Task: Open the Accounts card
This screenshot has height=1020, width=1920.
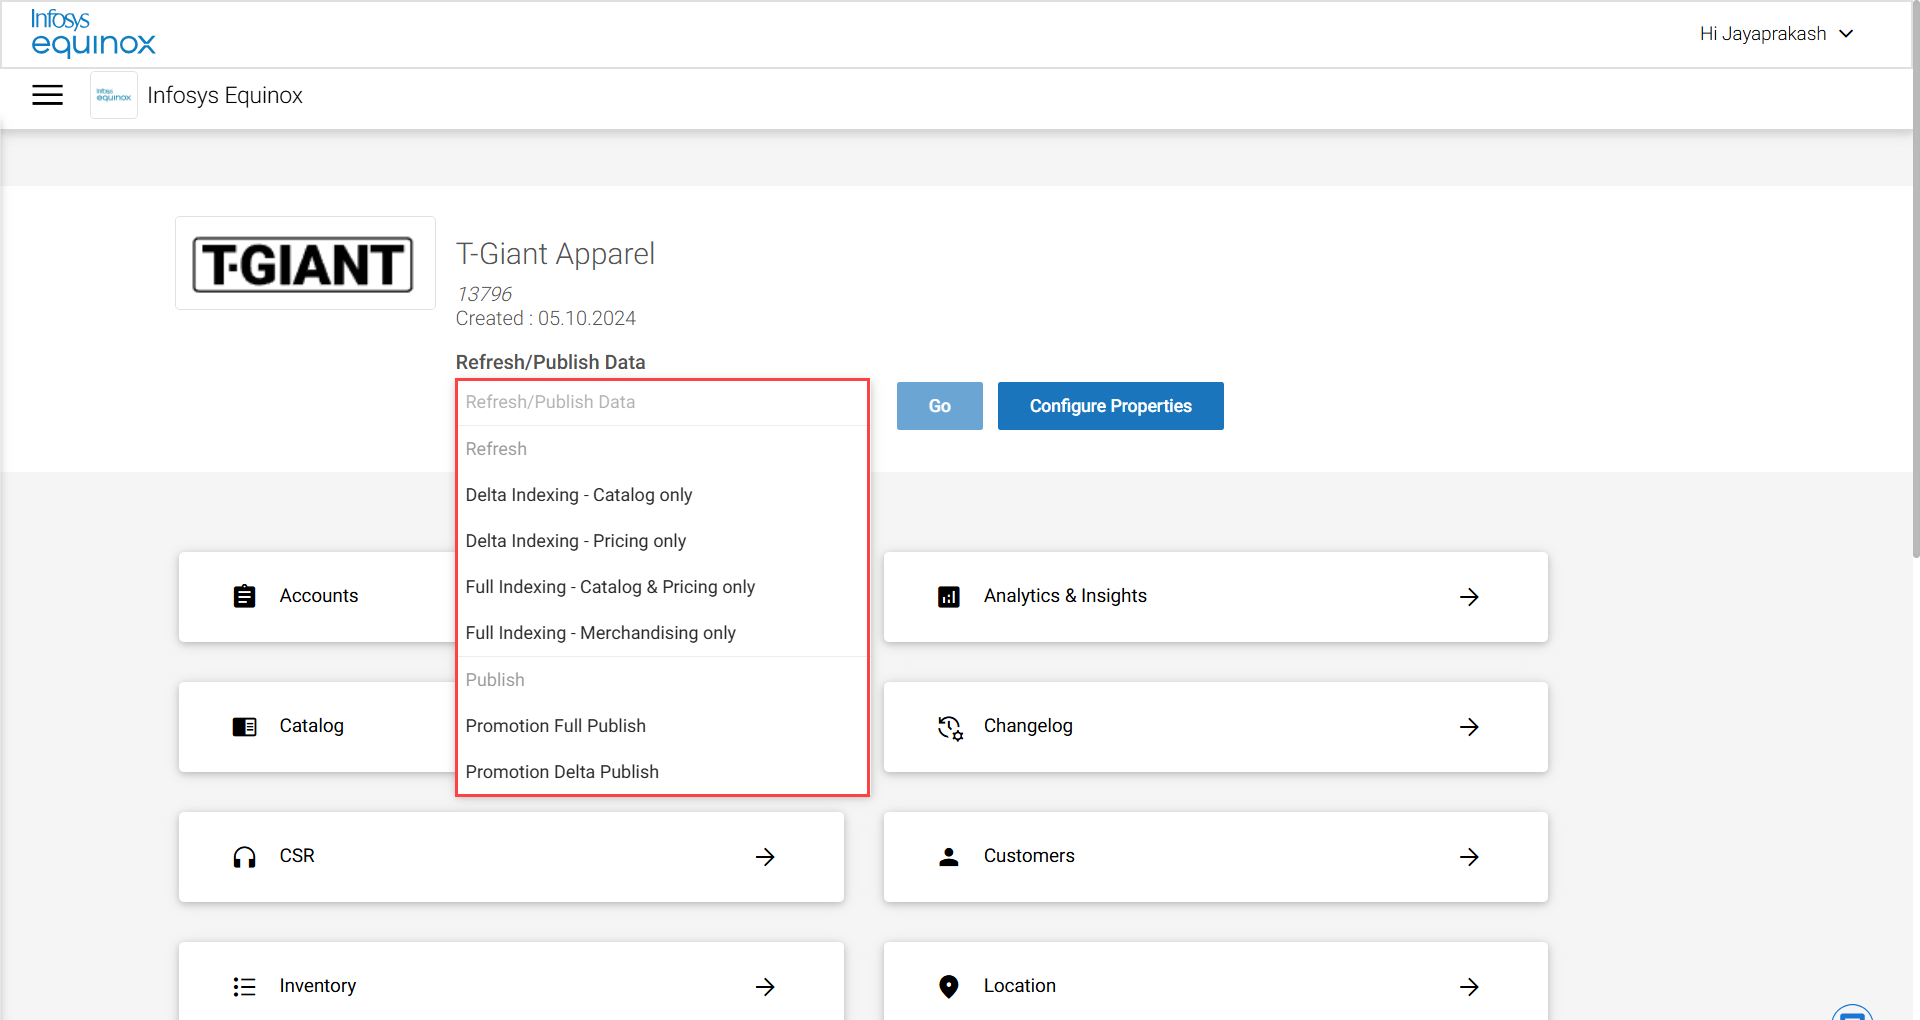Action: 317,597
